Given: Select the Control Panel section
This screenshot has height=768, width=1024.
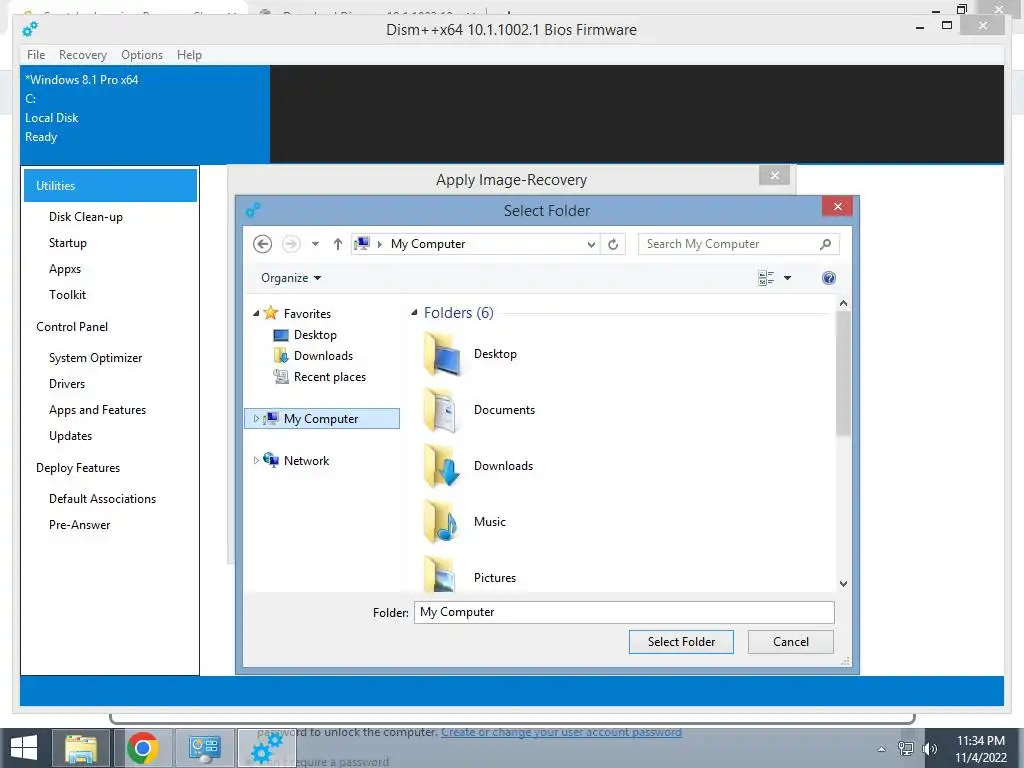Looking at the screenshot, I should pos(72,327).
